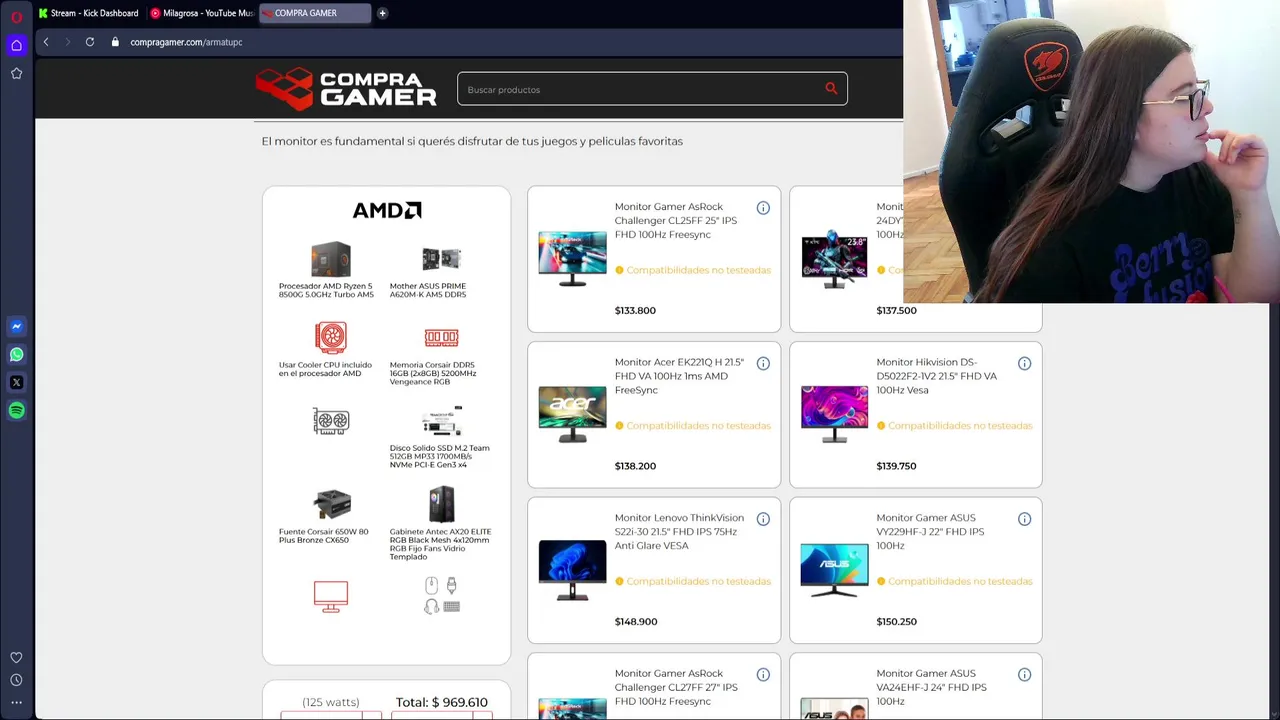The width and height of the screenshot is (1280, 720).
Task: Open X (Twitter) in the sidebar
Action: (16, 382)
